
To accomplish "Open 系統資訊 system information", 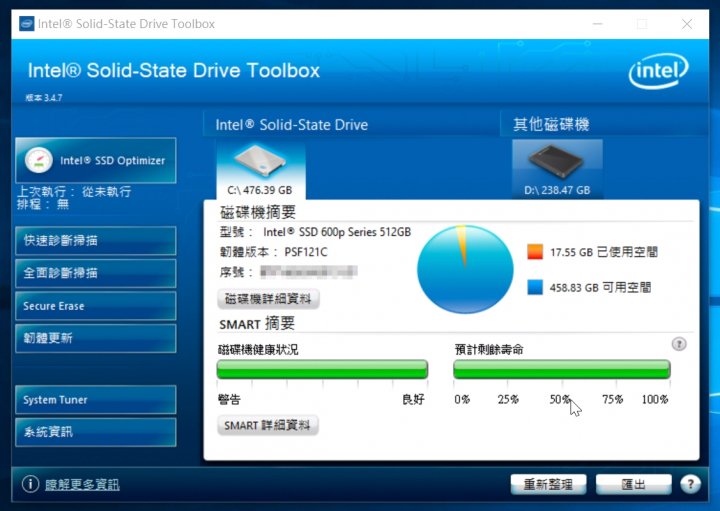I will 96,432.
